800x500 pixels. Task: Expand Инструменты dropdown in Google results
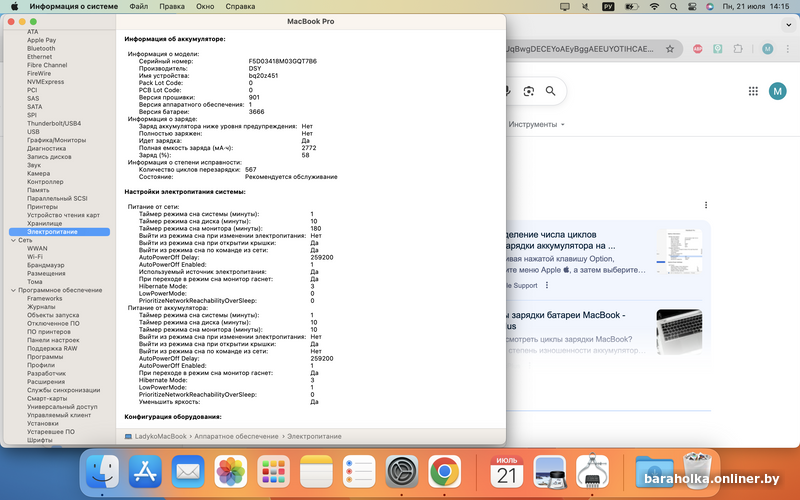coord(536,124)
